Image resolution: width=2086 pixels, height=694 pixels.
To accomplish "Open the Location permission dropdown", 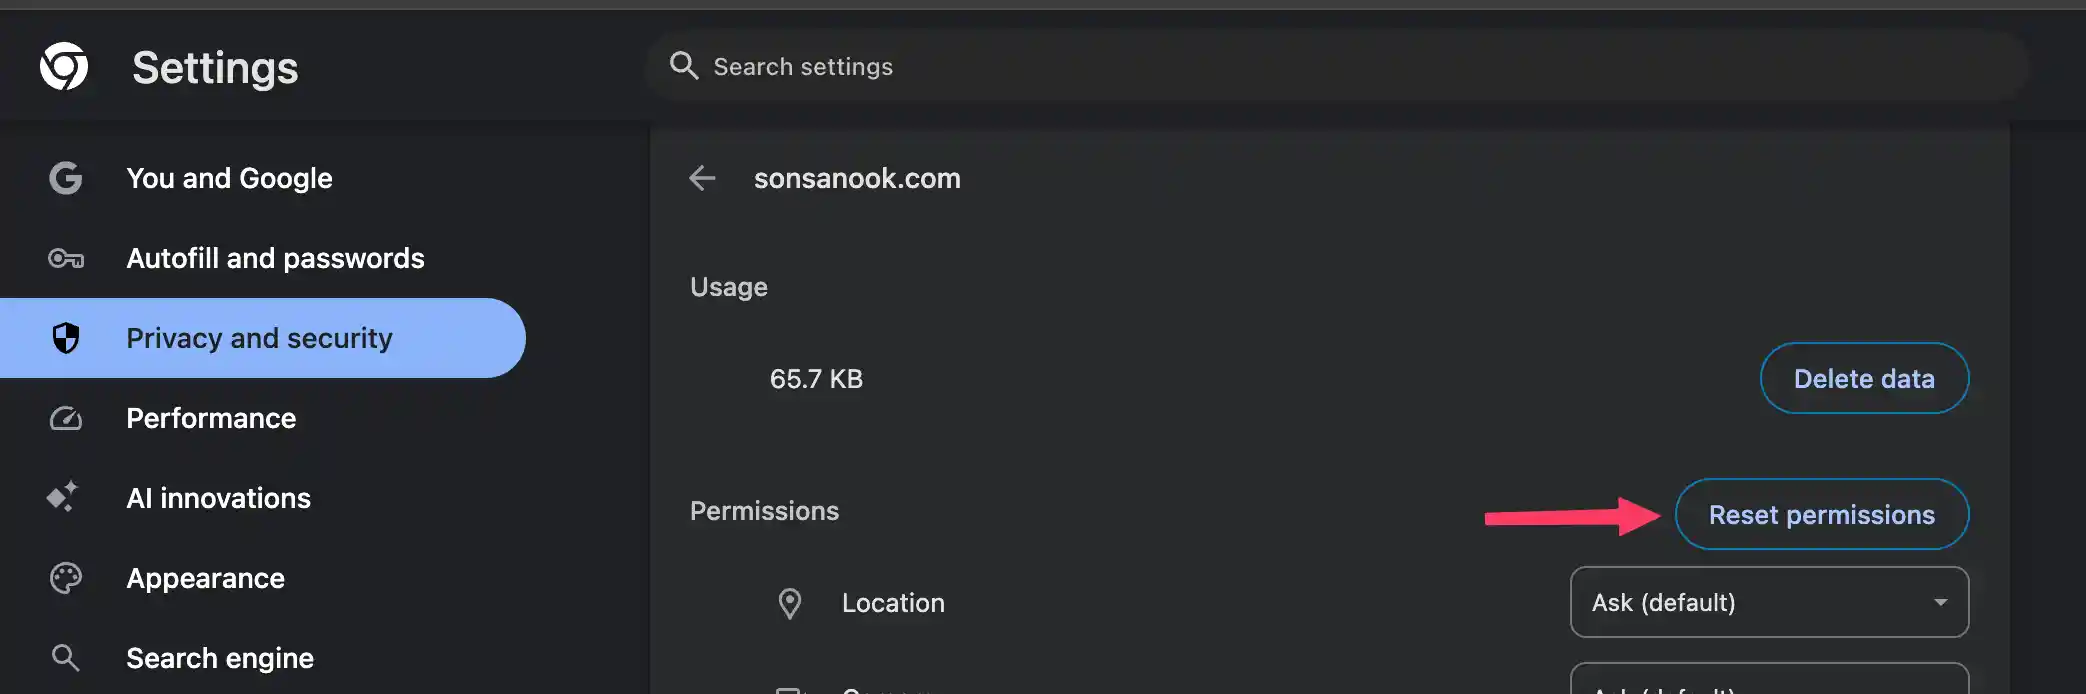I will tap(1769, 602).
